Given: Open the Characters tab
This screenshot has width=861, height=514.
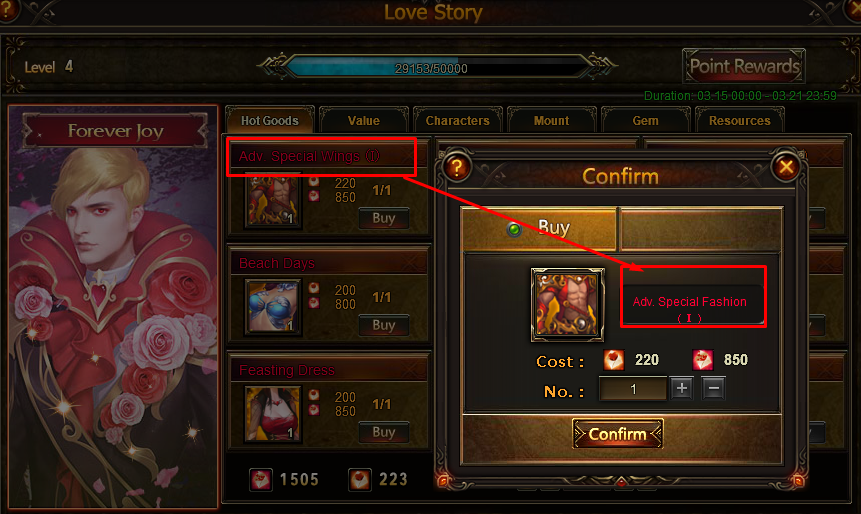Looking at the screenshot, I should pyautogui.click(x=457, y=120).
